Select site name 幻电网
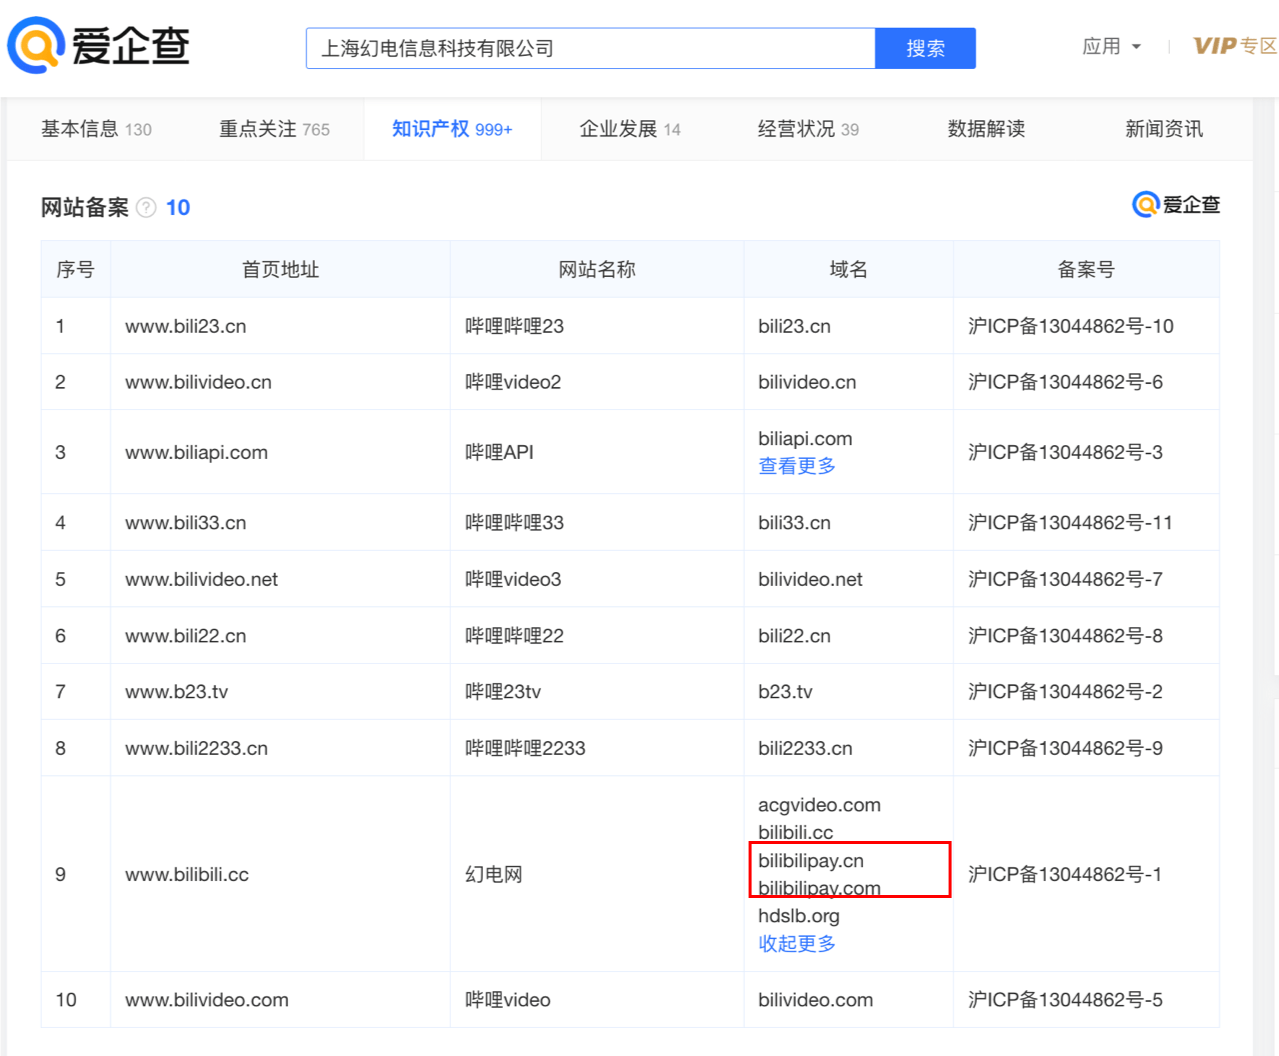This screenshot has width=1279, height=1056. (x=494, y=874)
